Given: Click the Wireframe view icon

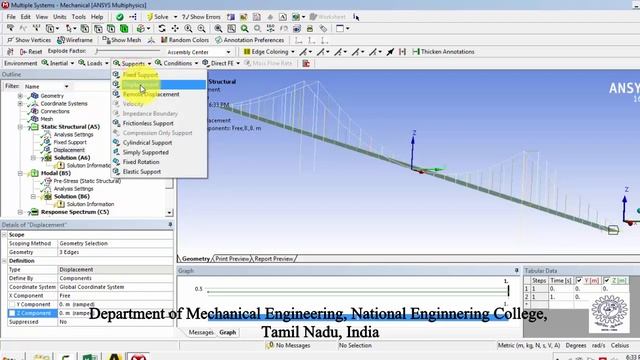Looking at the screenshot, I should pyautogui.click(x=61, y=40).
